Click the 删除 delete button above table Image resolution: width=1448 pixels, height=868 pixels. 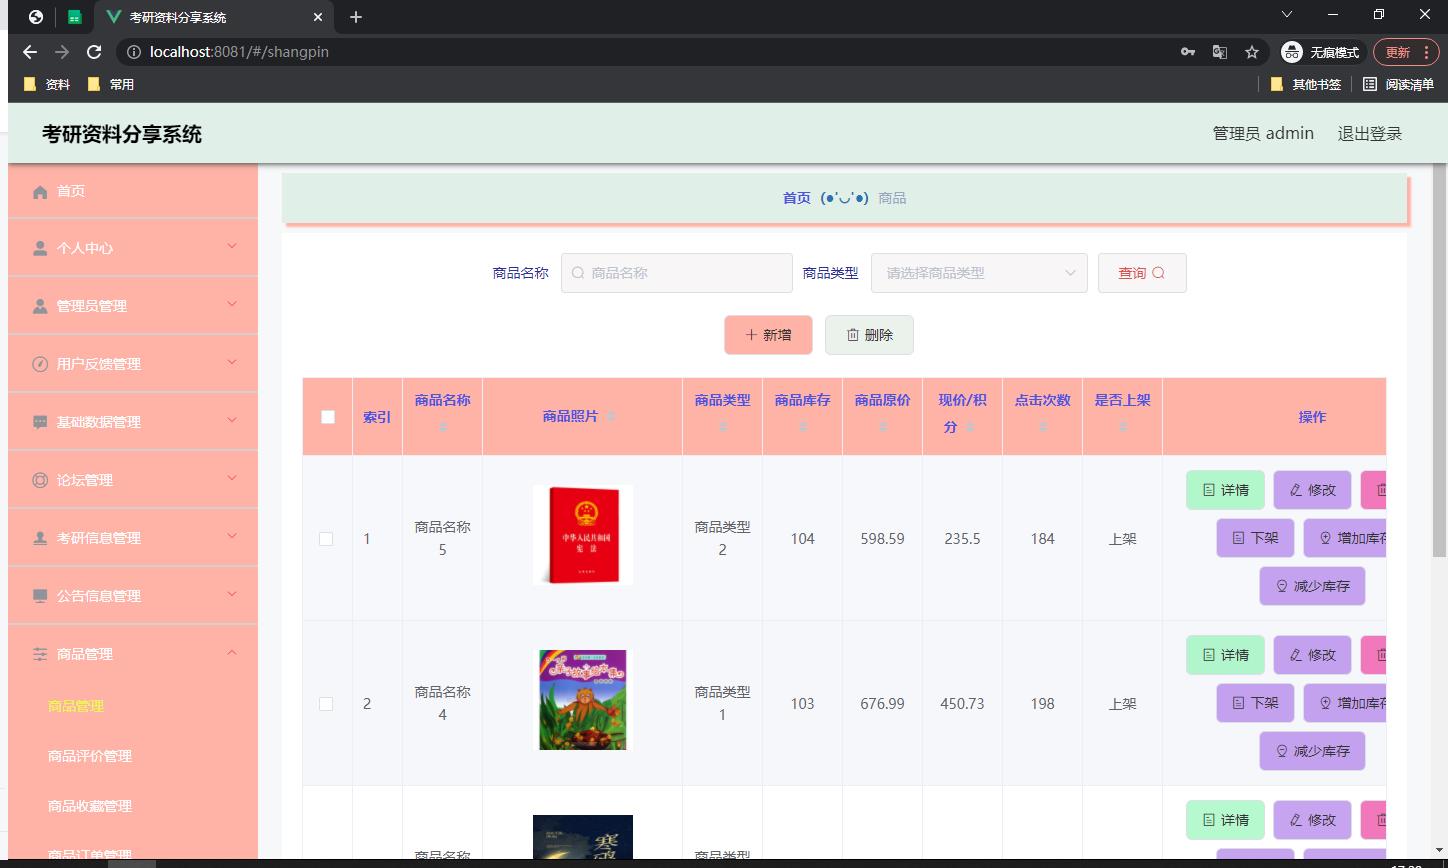pos(869,335)
